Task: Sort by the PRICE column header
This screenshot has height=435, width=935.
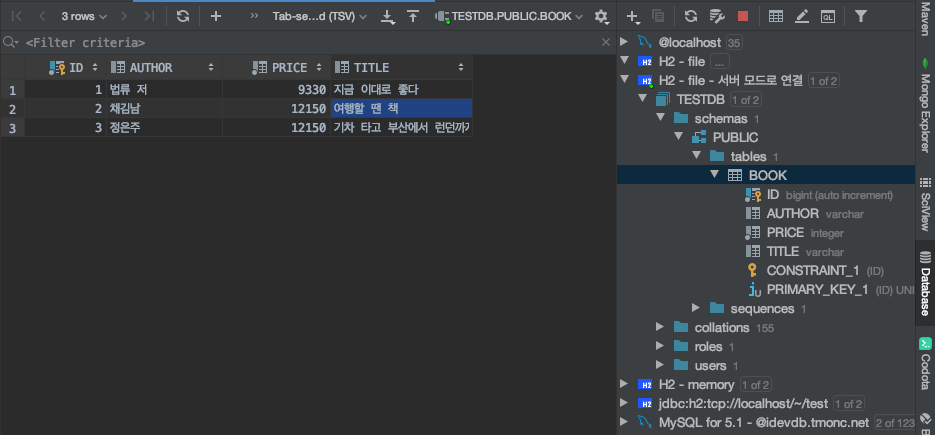Action: click(x=277, y=67)
